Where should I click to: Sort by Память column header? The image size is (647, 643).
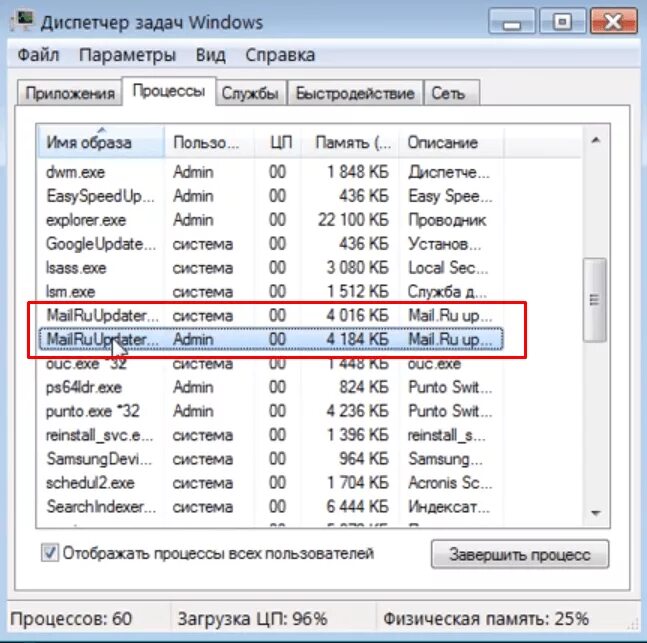pos(350,142)
